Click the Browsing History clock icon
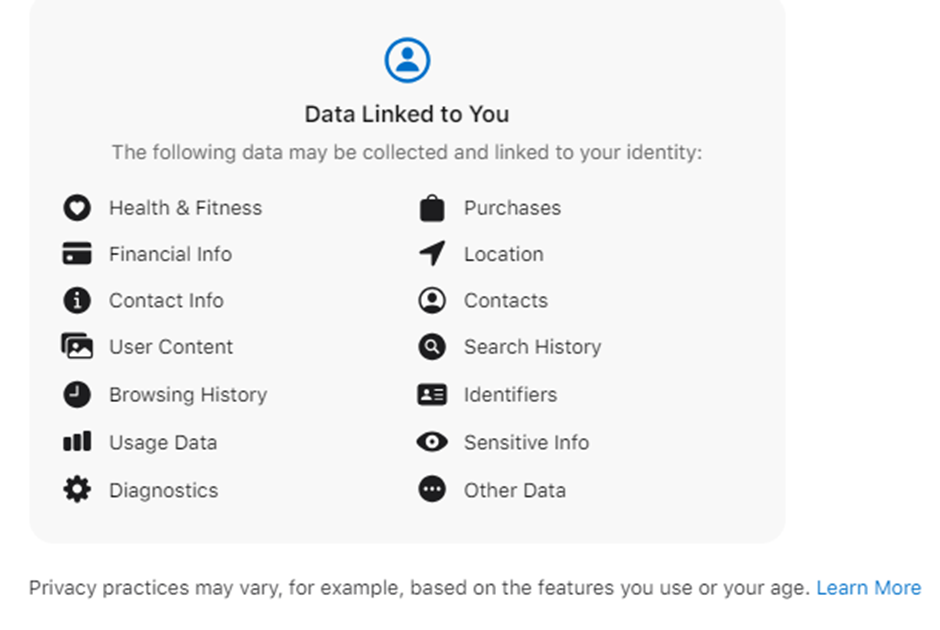 [78, 394]
